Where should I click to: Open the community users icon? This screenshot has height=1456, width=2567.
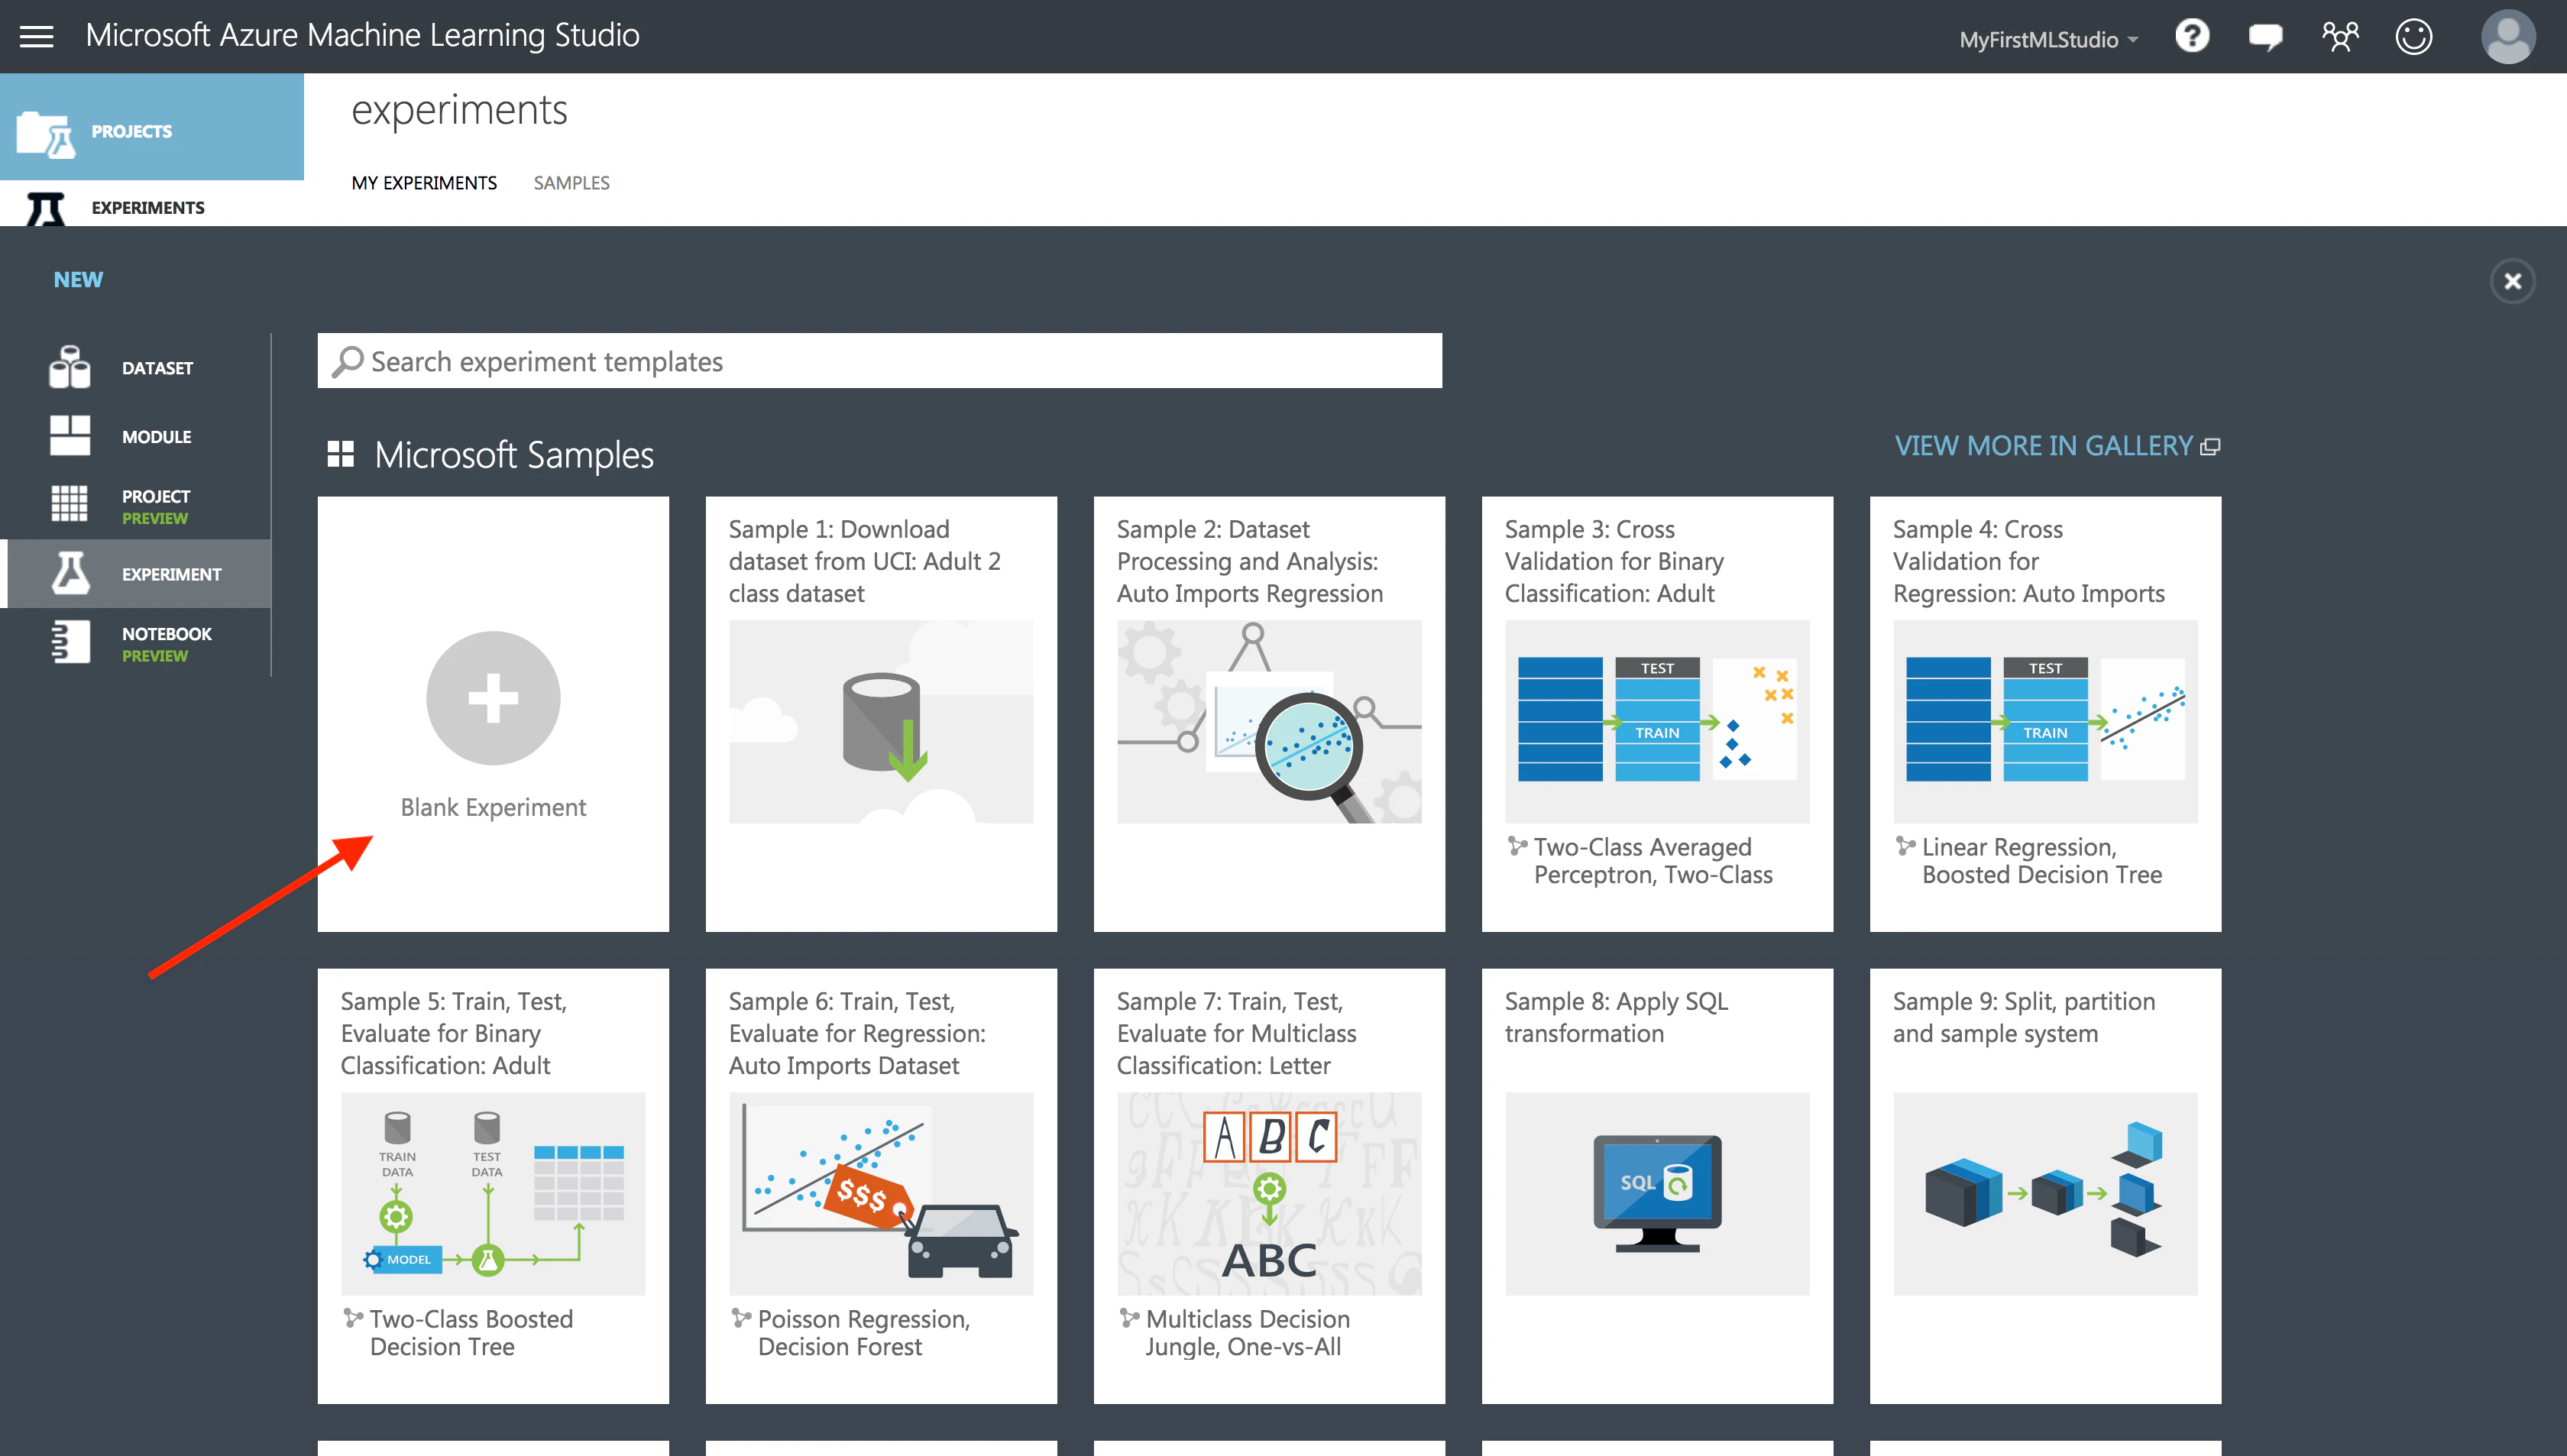pyautogui.click(x=2340, y=37)
